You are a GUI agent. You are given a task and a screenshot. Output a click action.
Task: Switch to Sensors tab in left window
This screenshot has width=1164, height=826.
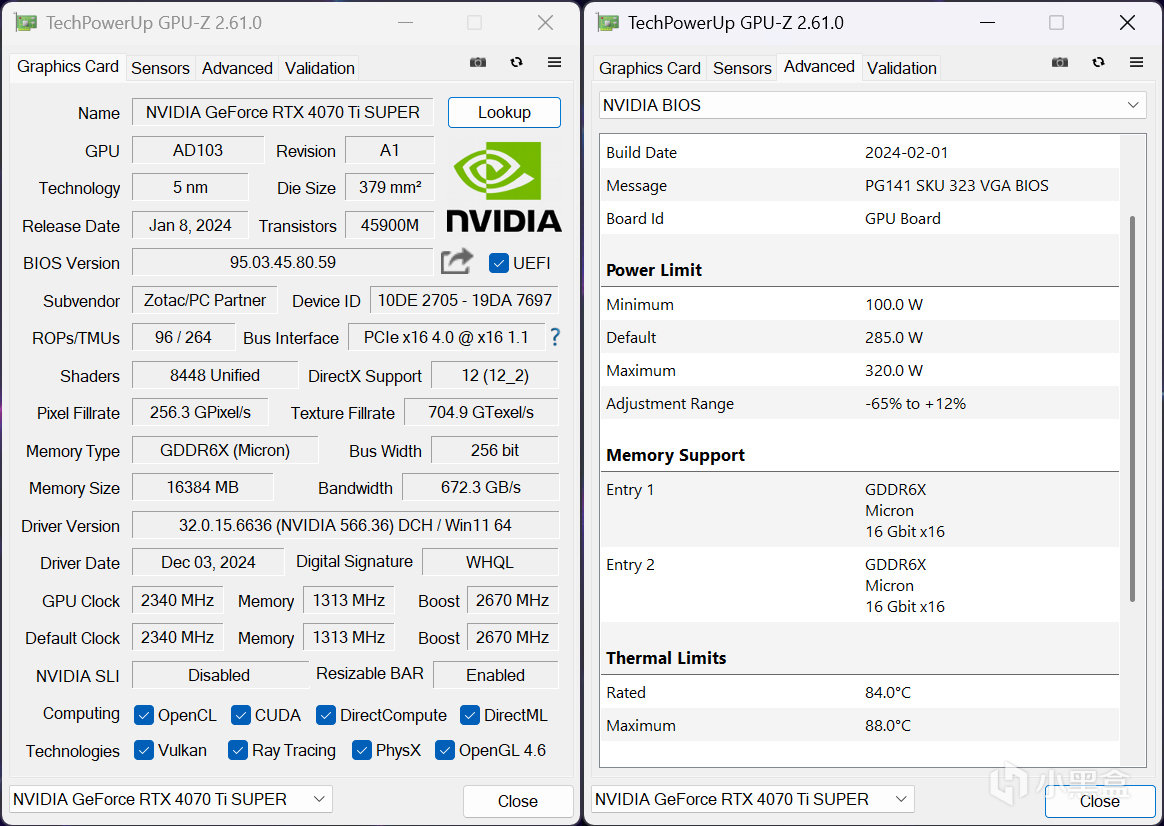point(160,68)
